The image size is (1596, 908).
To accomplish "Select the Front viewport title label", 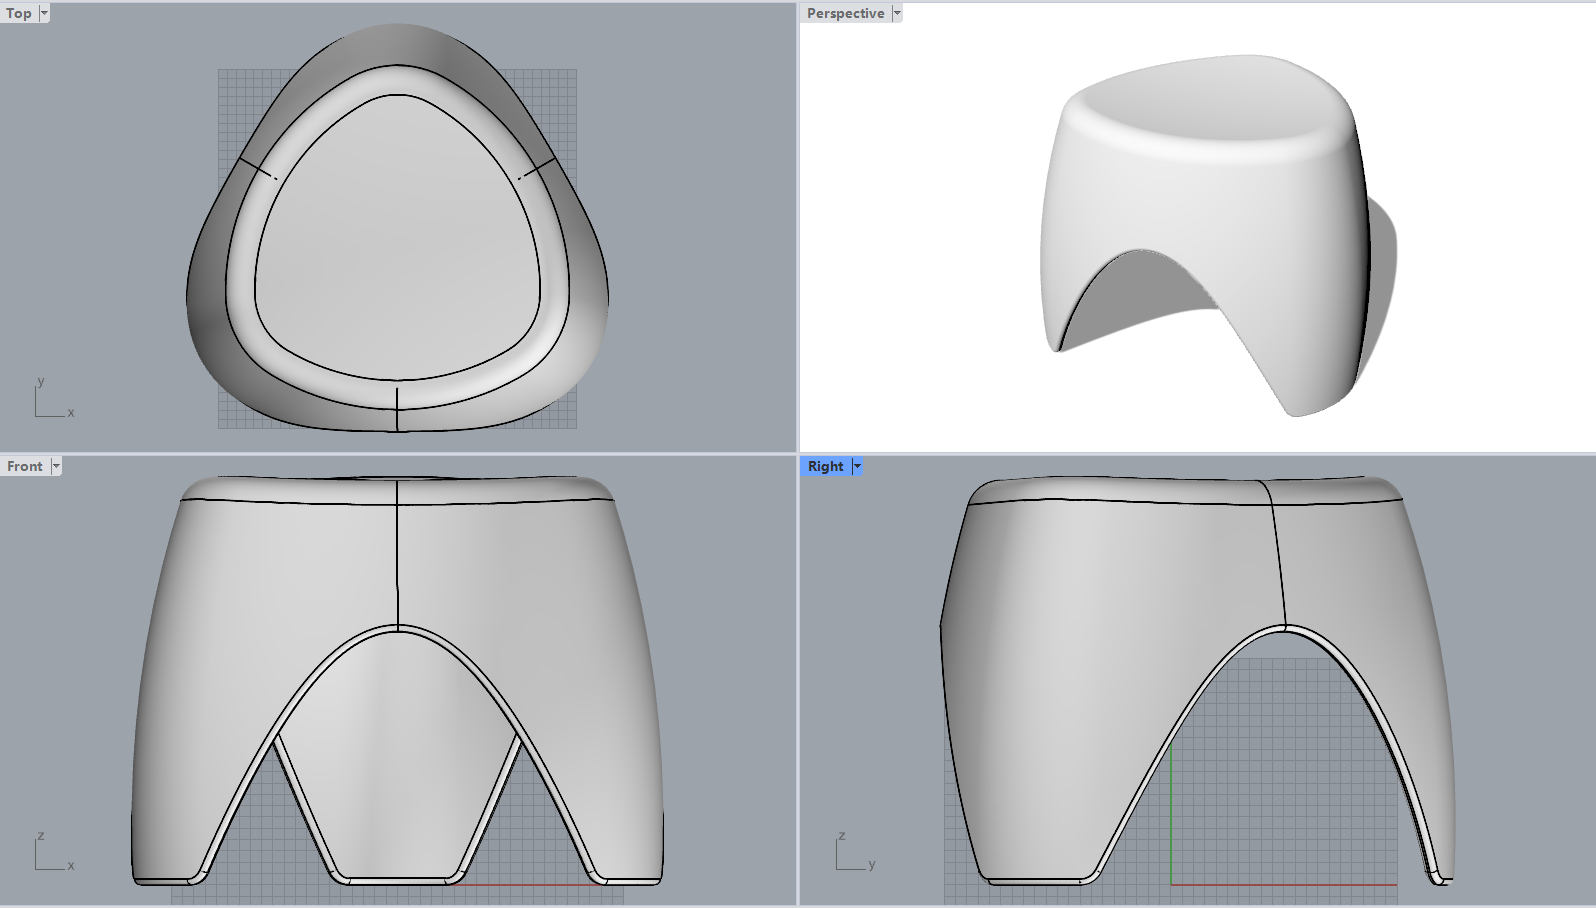I will [25, 466].
